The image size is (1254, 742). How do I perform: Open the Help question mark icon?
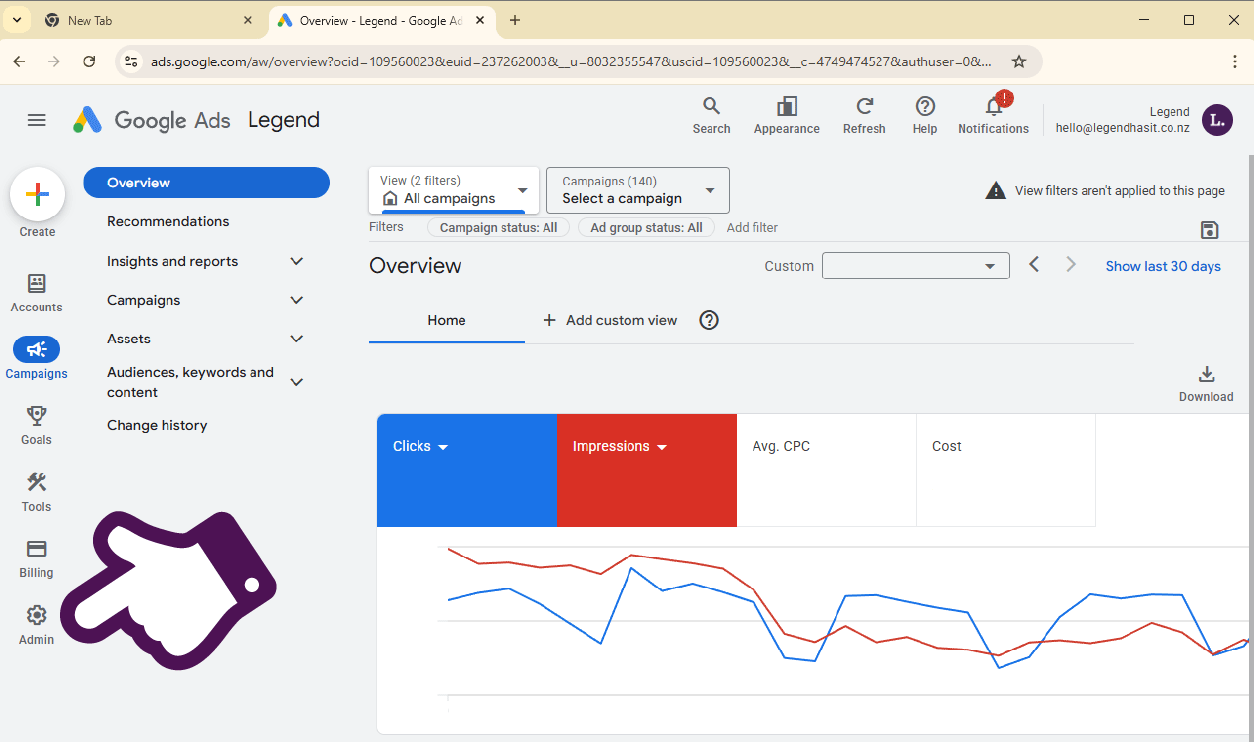coord(925,106)
